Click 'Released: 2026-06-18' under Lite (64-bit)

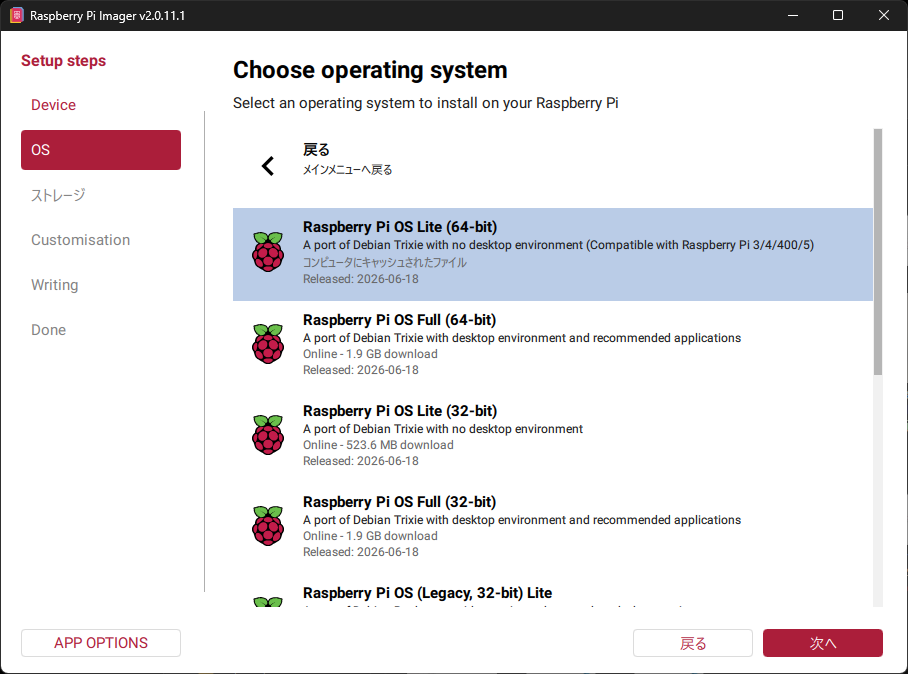coord(361,279)
